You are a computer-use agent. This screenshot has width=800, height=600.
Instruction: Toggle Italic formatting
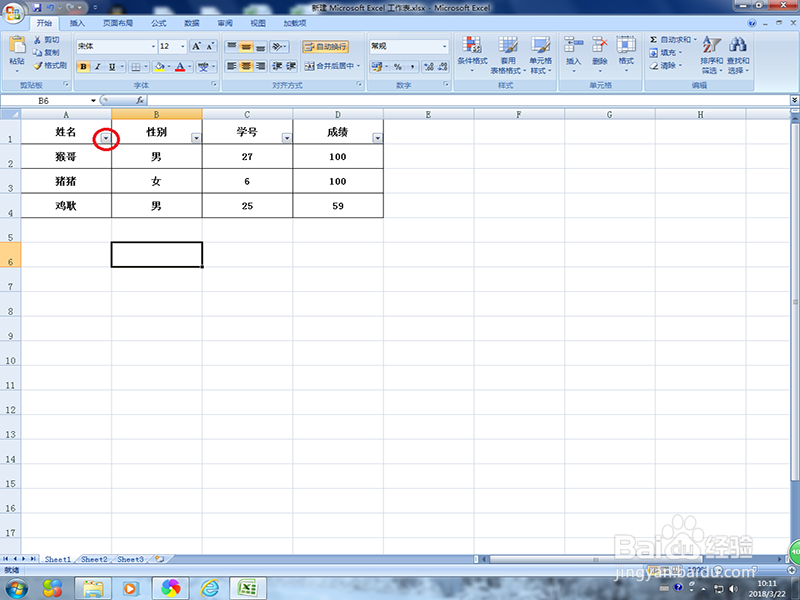click(97, 67)
